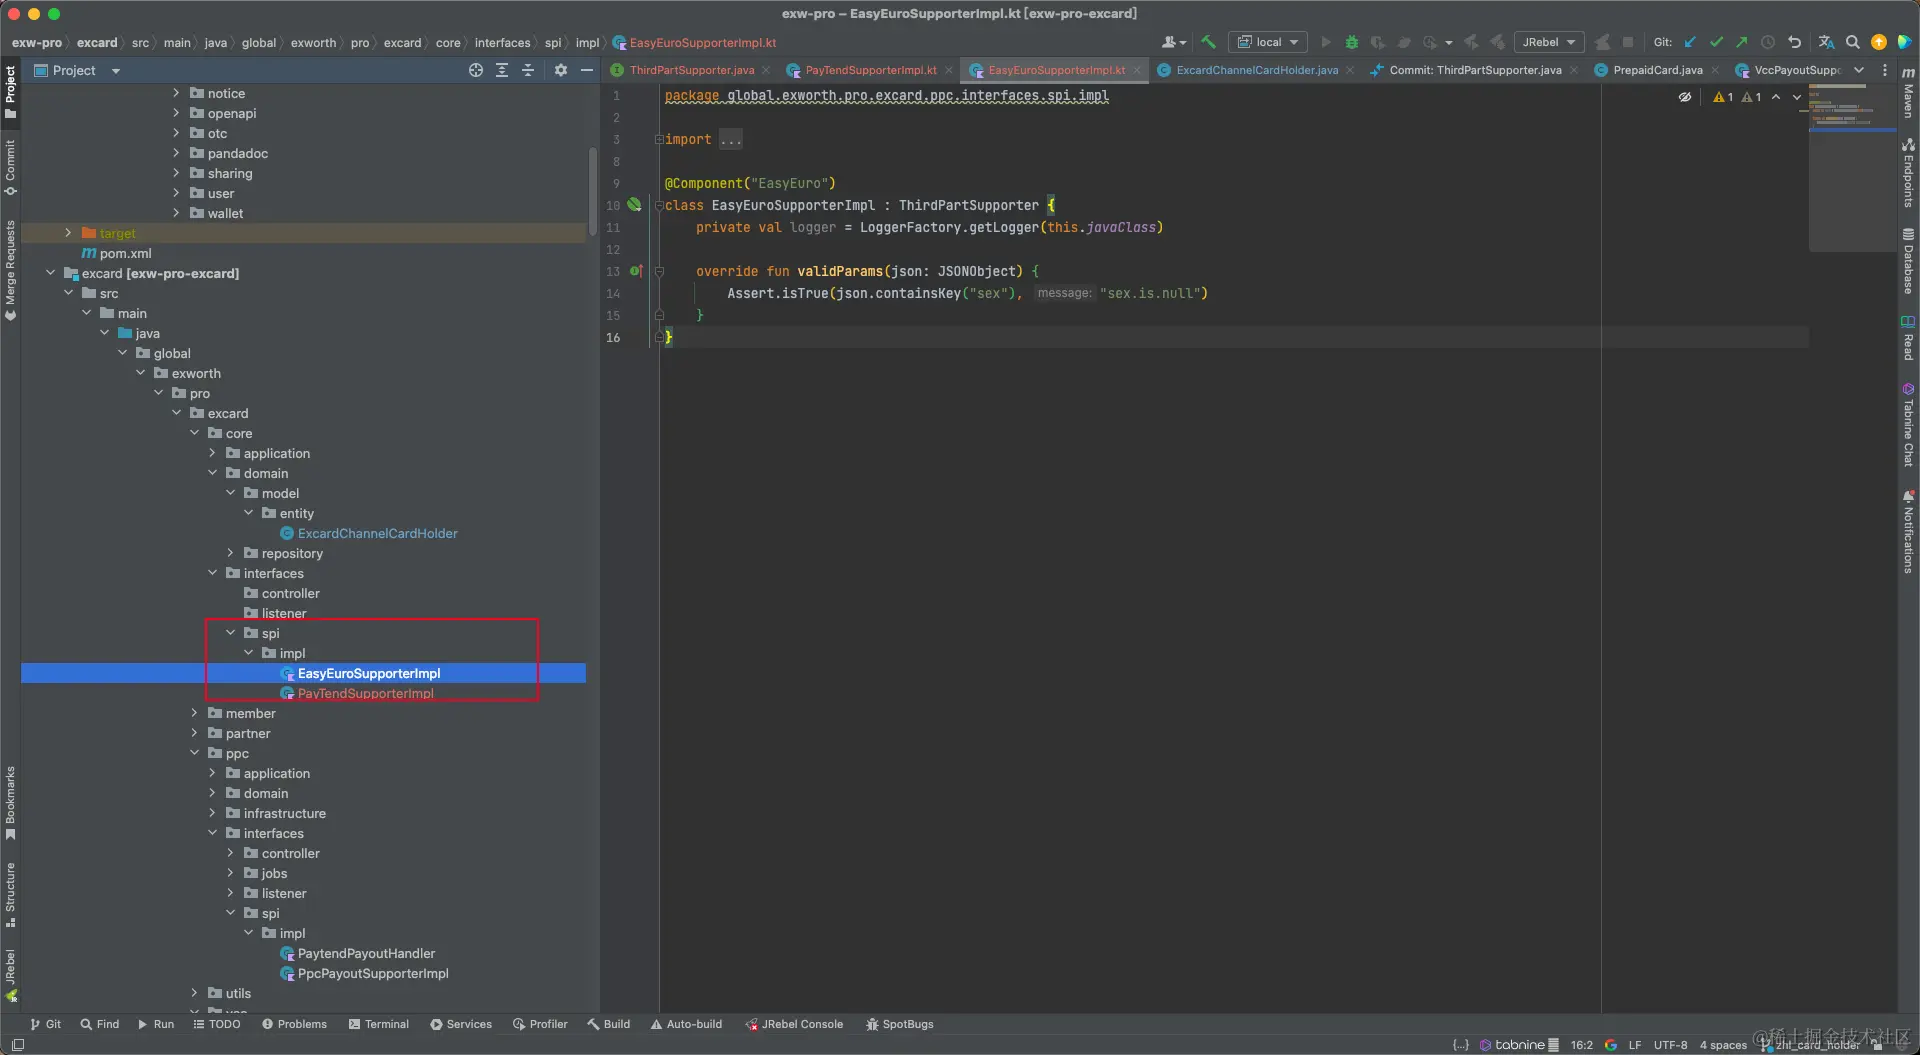Open Problems tool window button
The width and height of the screenshot is (1920, 1055).
pos(294,1024)
